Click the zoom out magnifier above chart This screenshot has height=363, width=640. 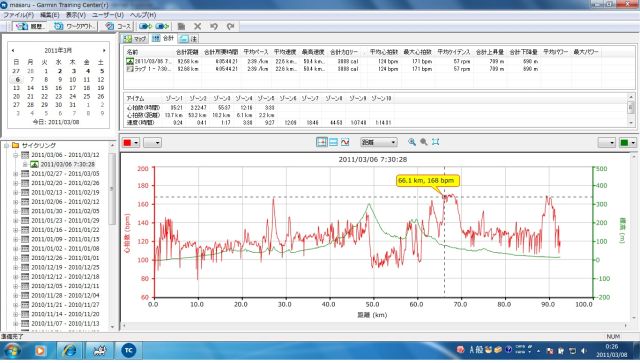coord(424,142)
